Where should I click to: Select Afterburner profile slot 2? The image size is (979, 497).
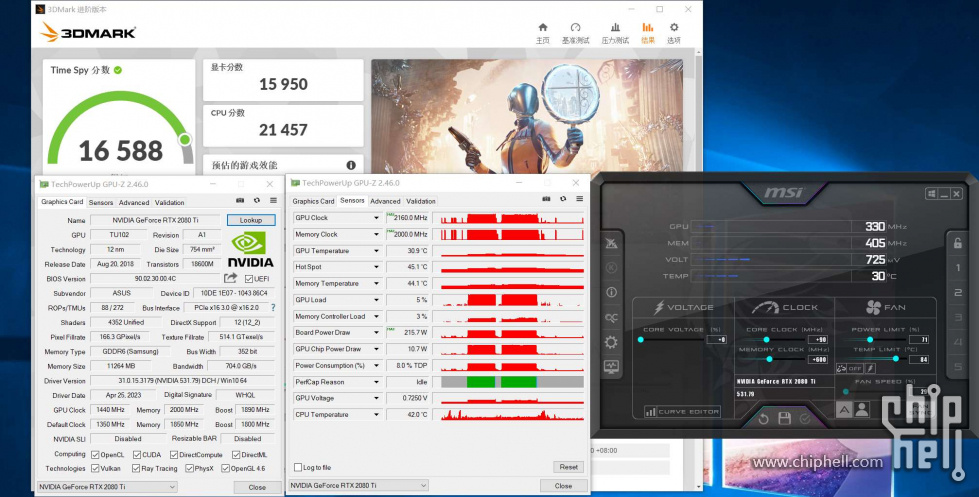[x=958, y=292]
